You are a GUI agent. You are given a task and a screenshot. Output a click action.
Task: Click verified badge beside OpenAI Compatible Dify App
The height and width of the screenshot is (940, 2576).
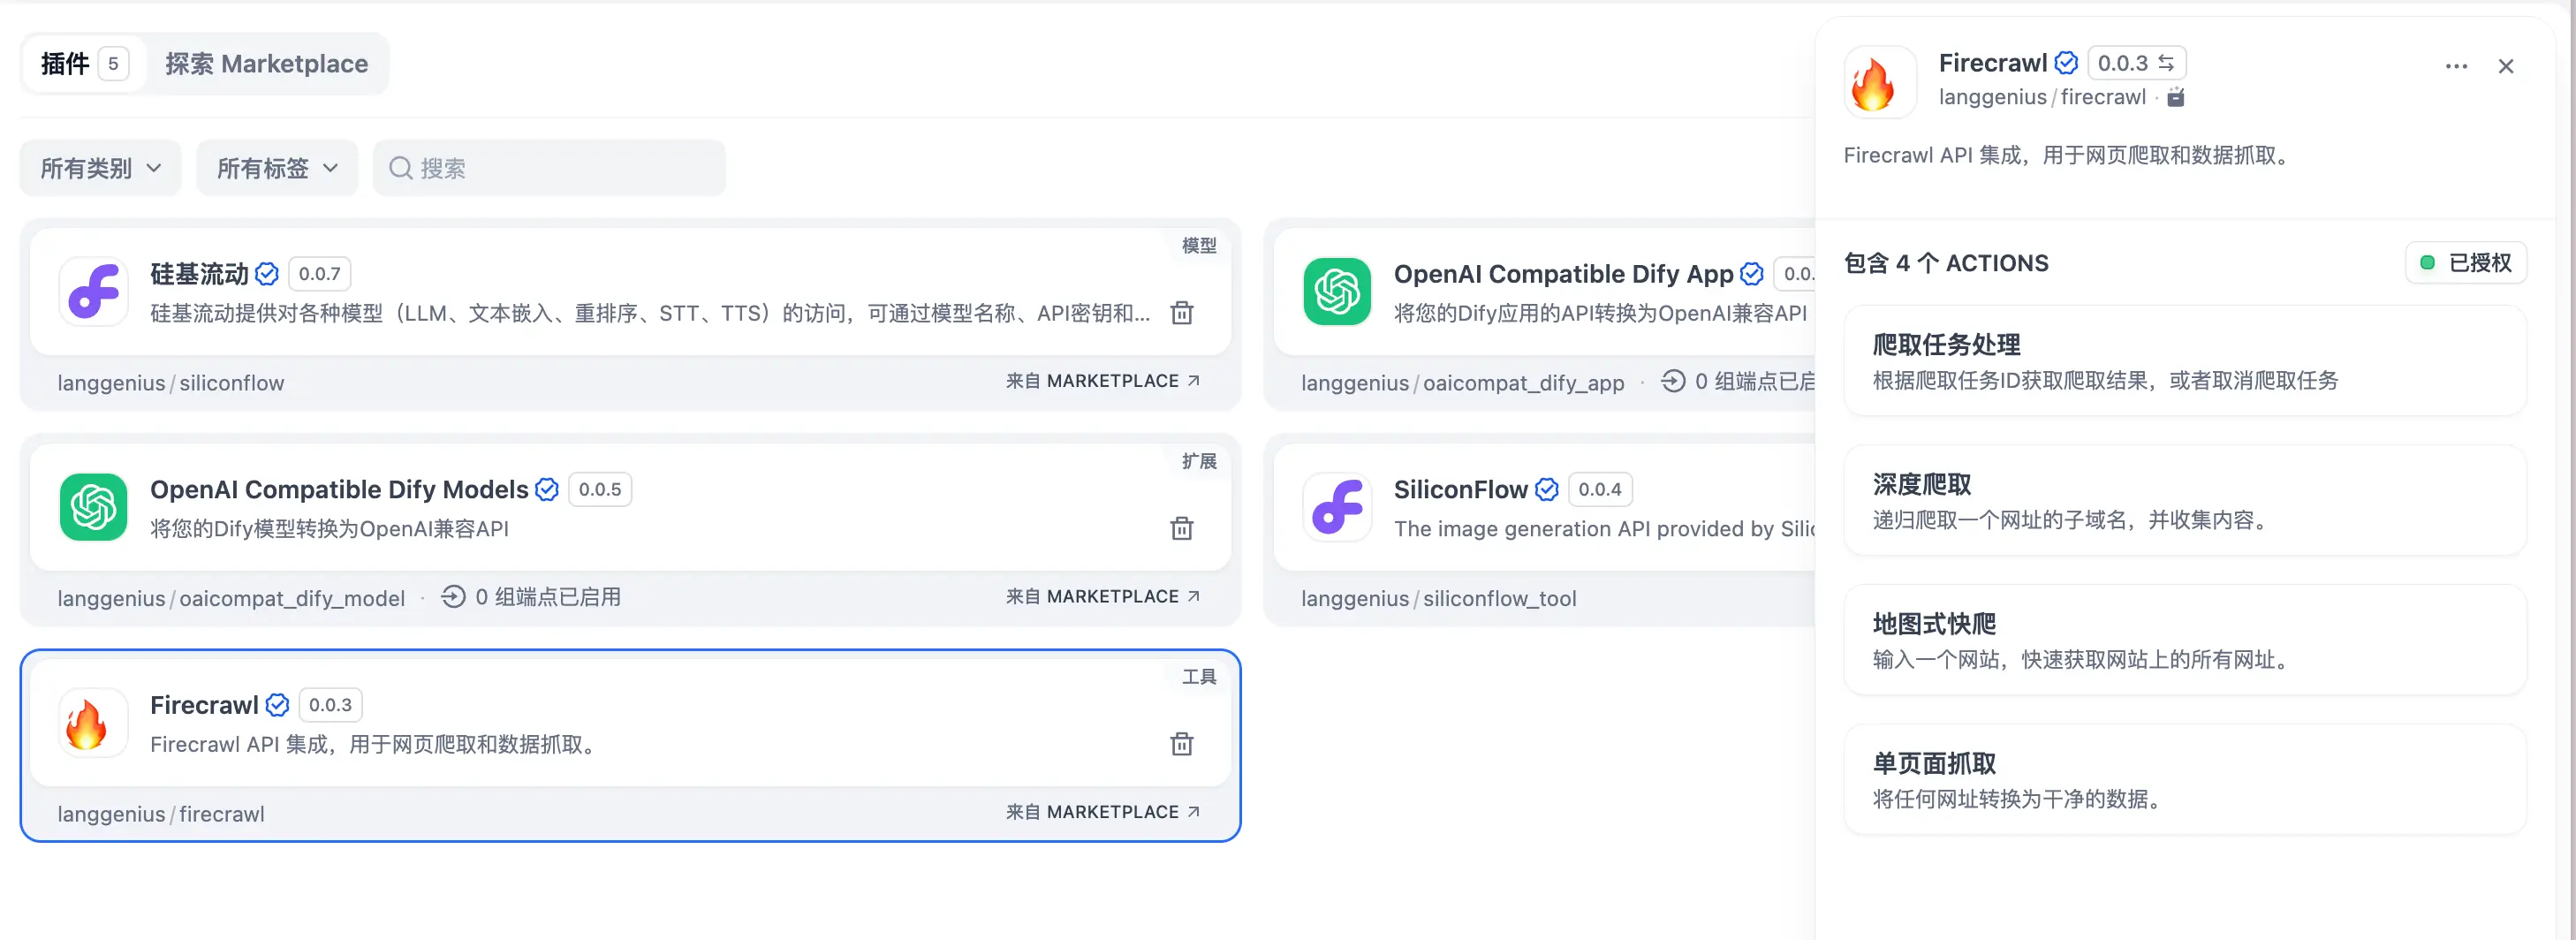click(x=1752, y=274)
